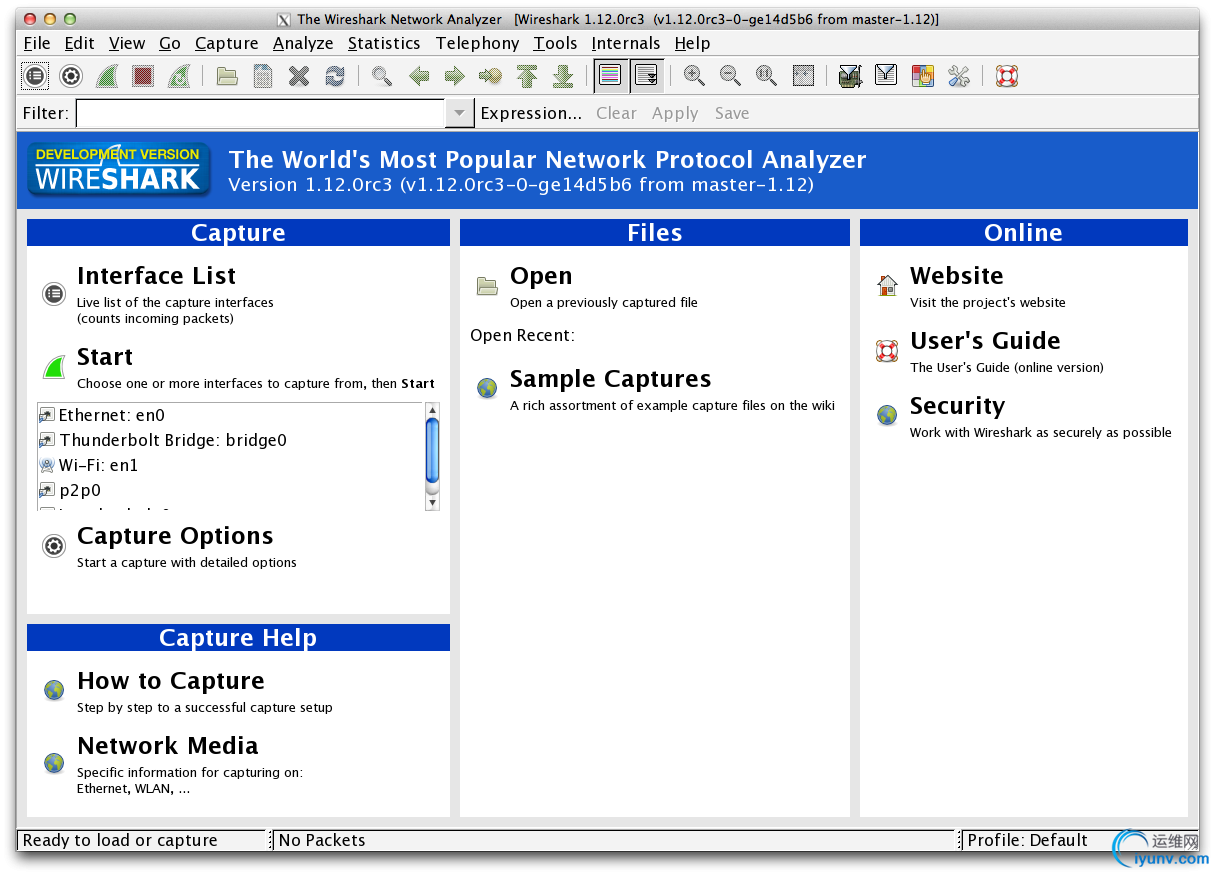The height and width of the screenshot is (875, 1215).
Task: Open the Sample Captures wiki link
Action: pyautogui.click(x=611, y=379)
